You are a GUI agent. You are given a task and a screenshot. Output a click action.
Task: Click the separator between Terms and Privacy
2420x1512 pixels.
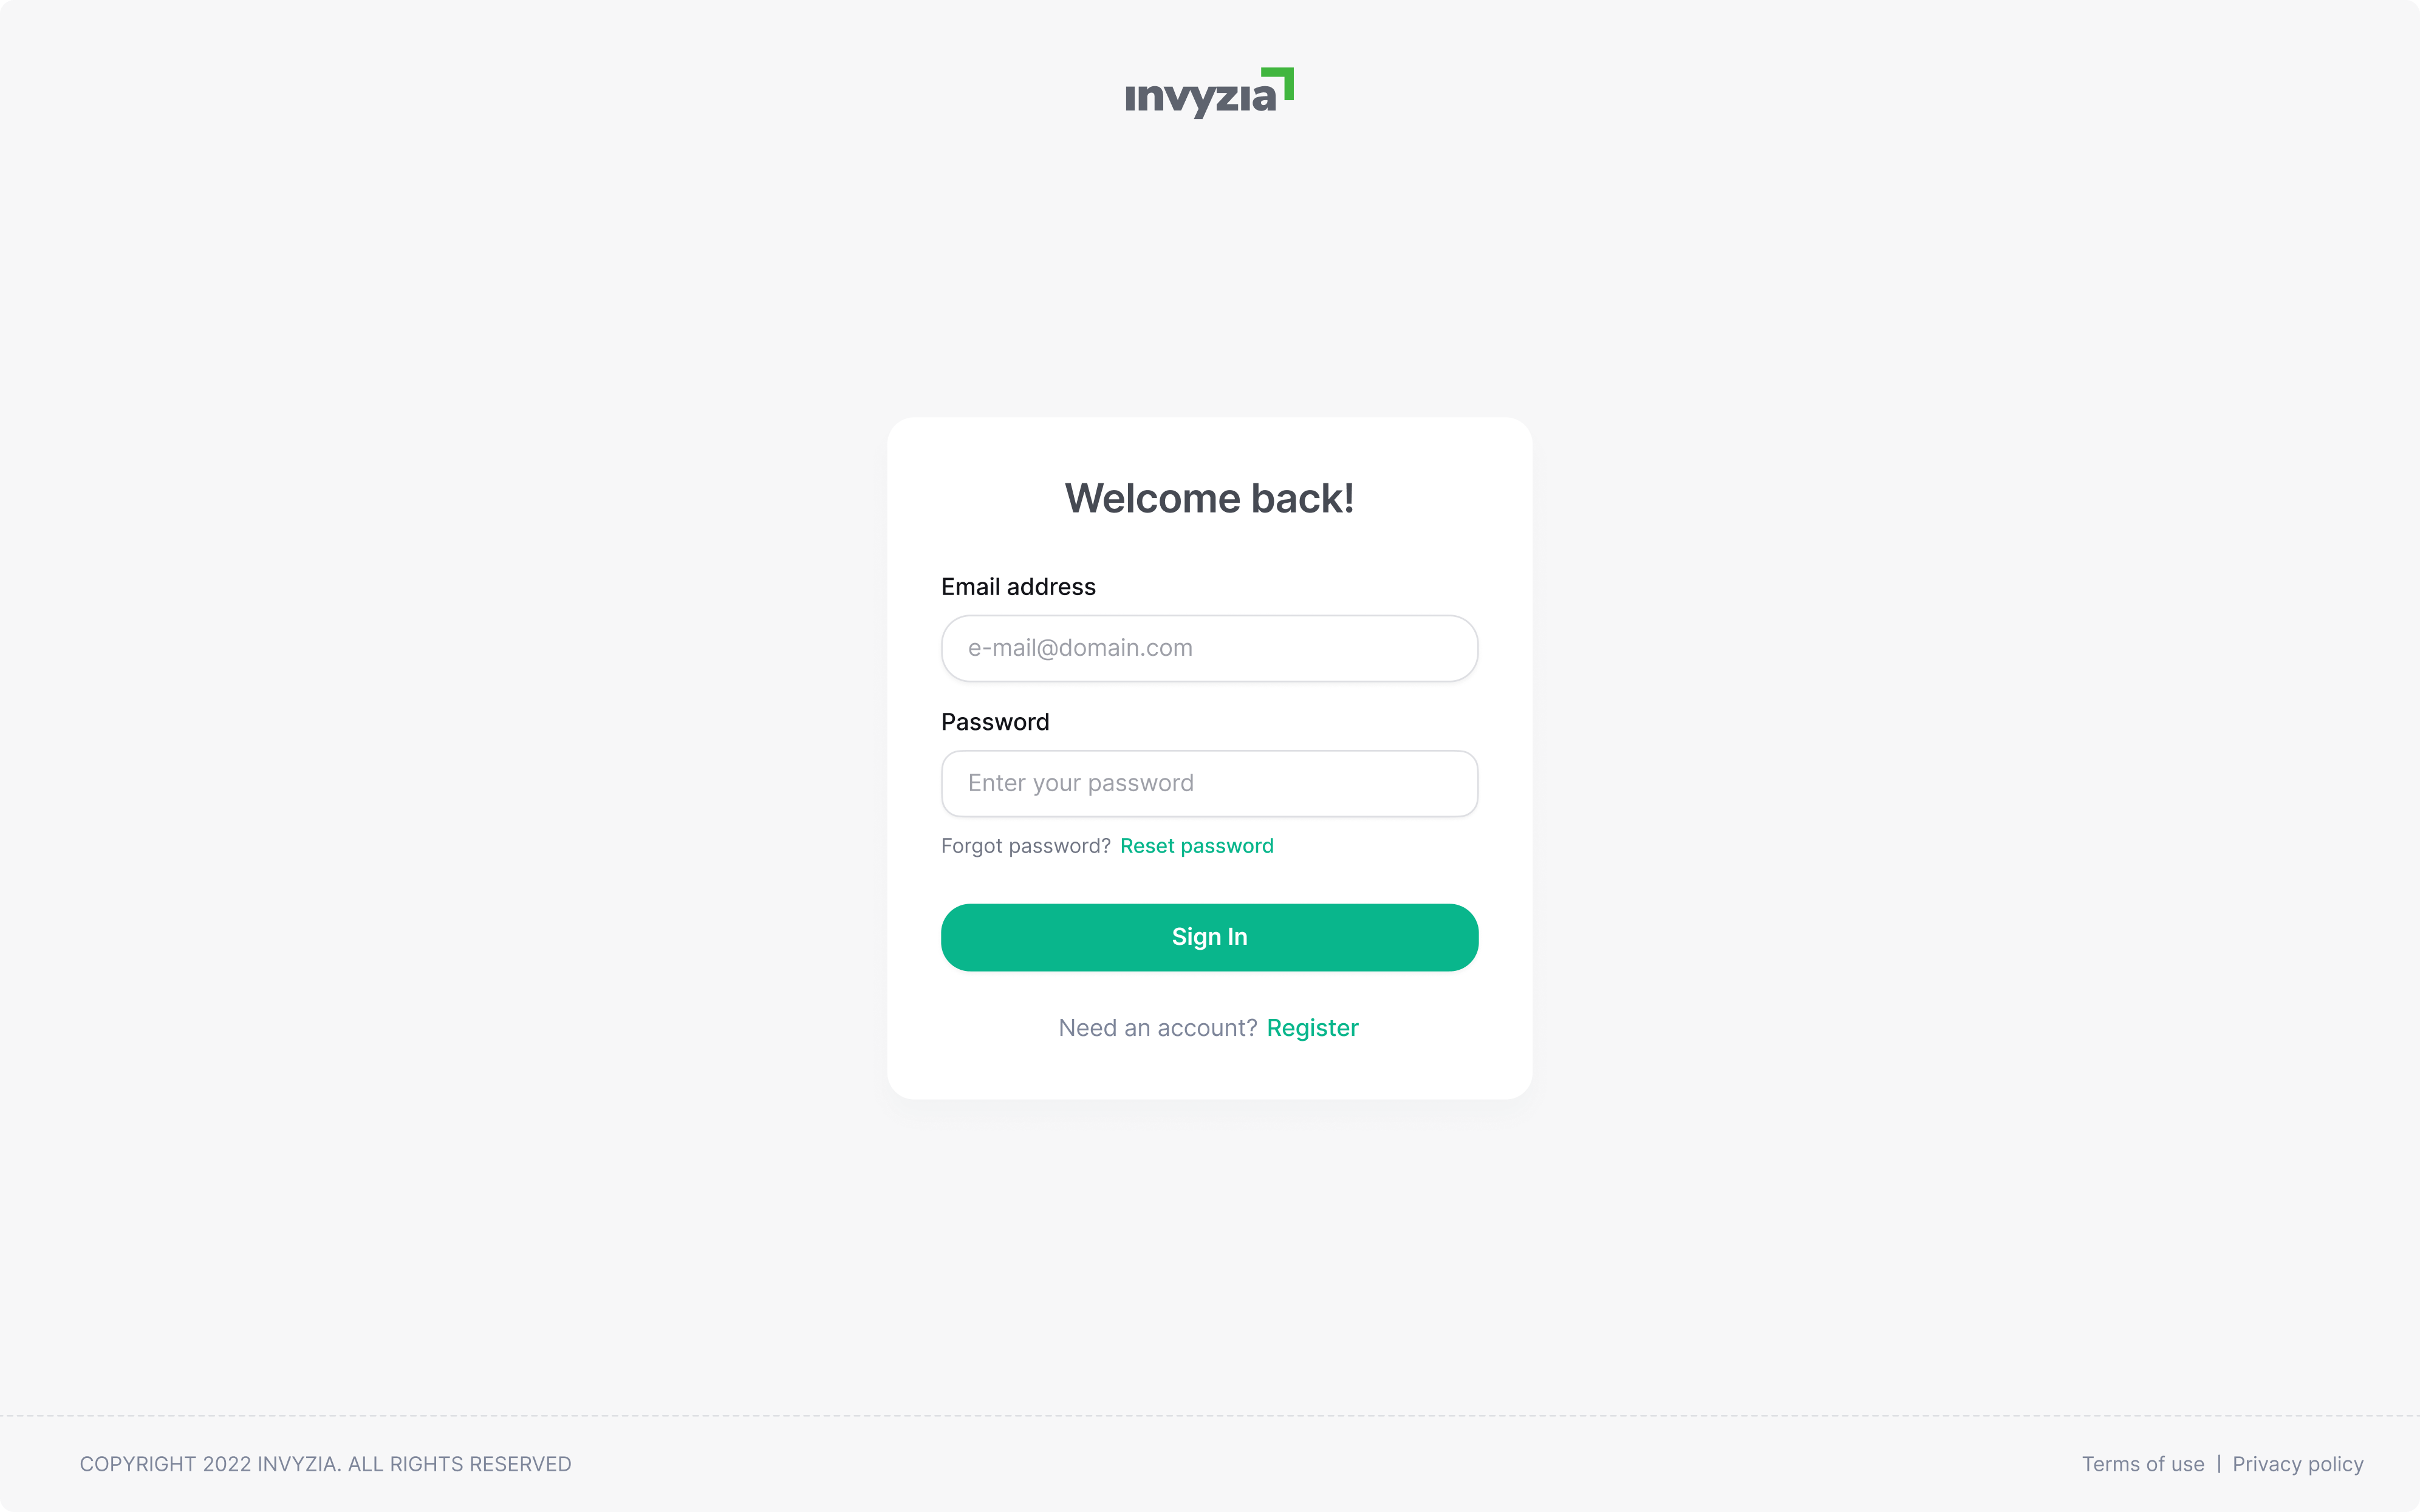2219,1464
